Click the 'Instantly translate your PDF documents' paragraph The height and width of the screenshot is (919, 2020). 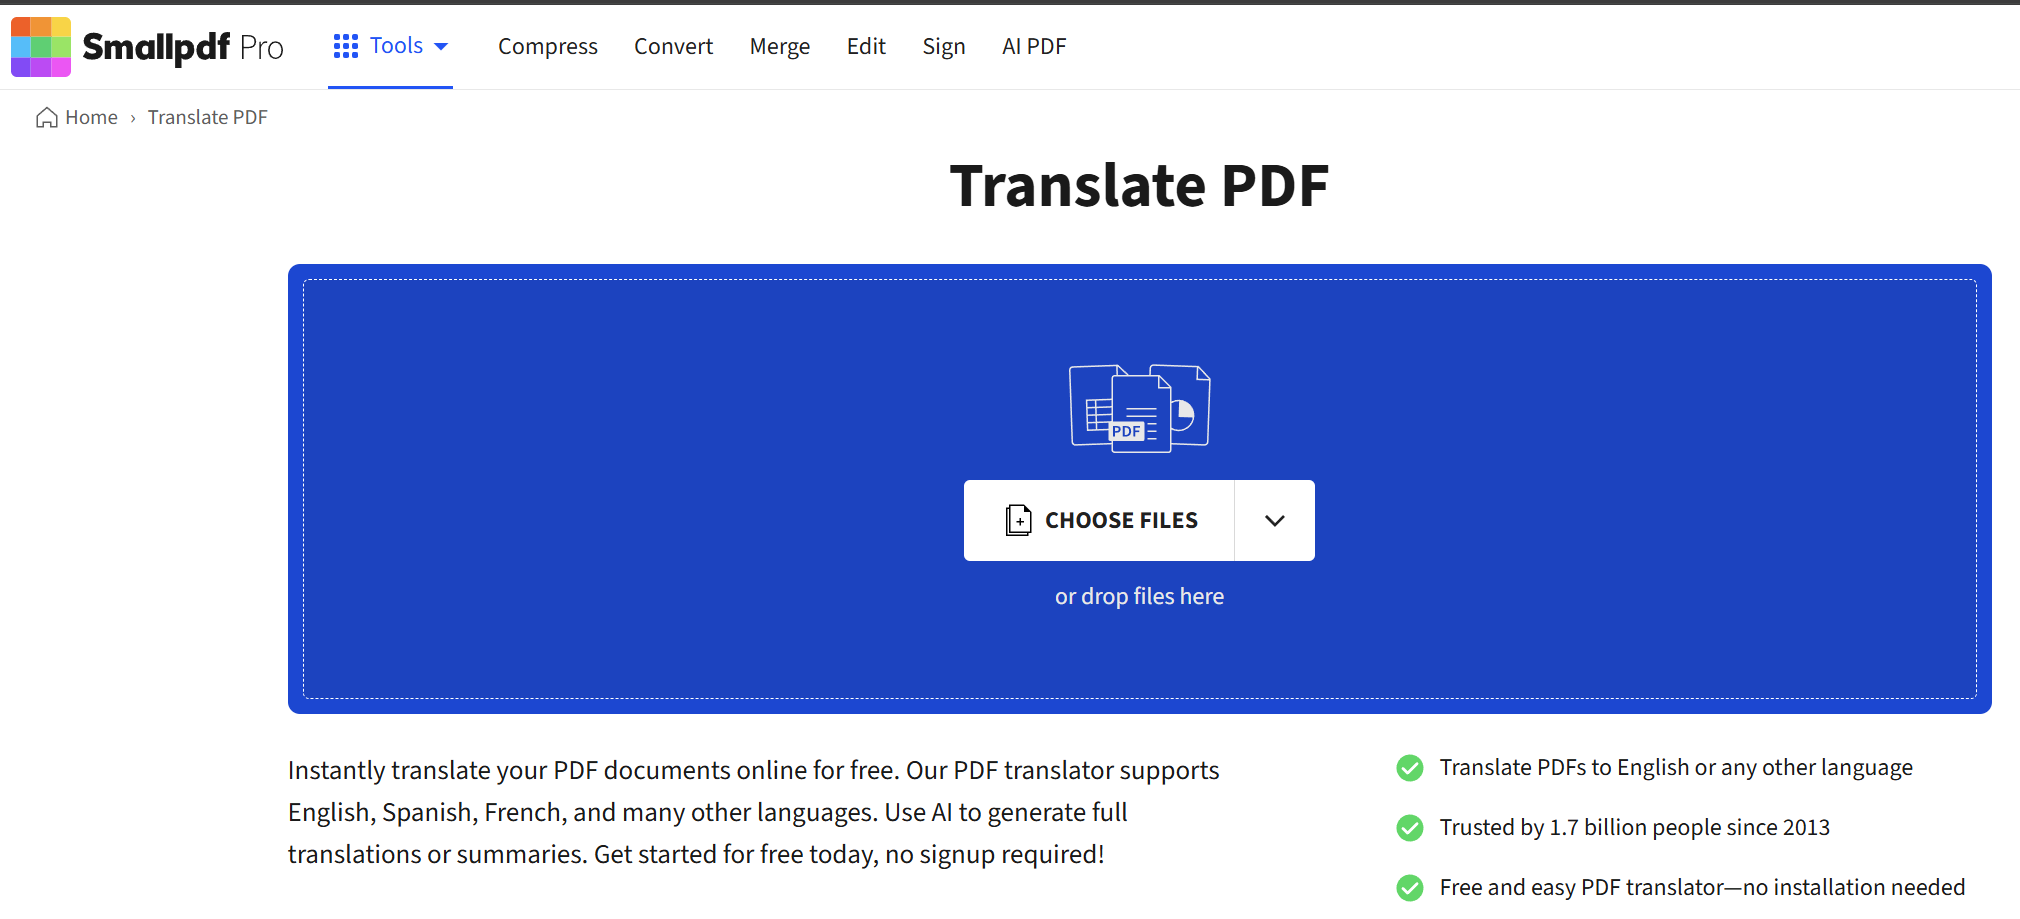[x=754, y=812]
